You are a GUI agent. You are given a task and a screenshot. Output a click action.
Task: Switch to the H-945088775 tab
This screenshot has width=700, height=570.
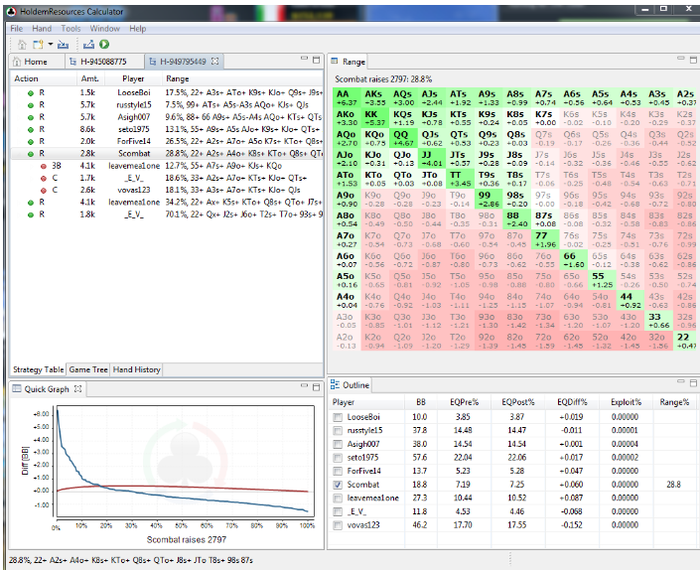click(104, 62)
